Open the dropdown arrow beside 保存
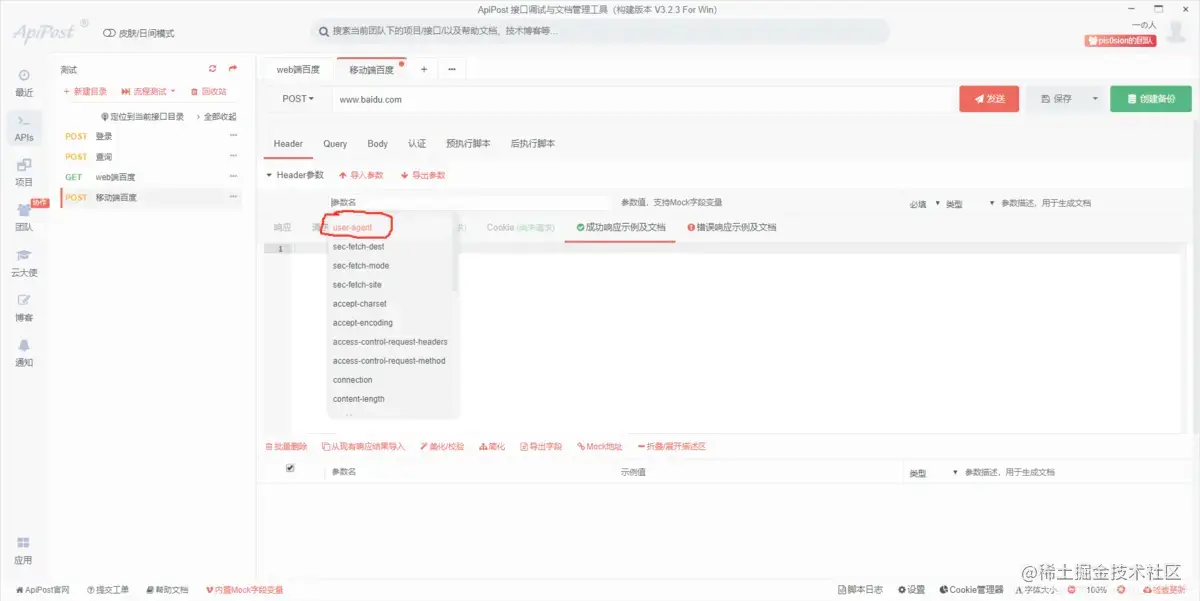Image resolution: width=1200 pixels, height=601 pixels. pyautogui.click(x=1095, y=99)
